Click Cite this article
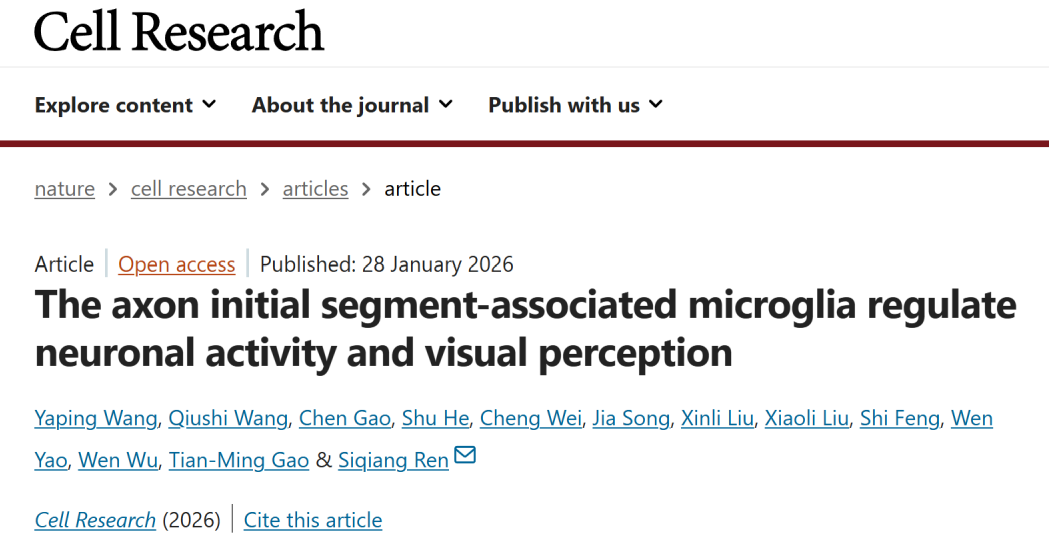Screen dimensions: 1049x534 tap(313, 520)
